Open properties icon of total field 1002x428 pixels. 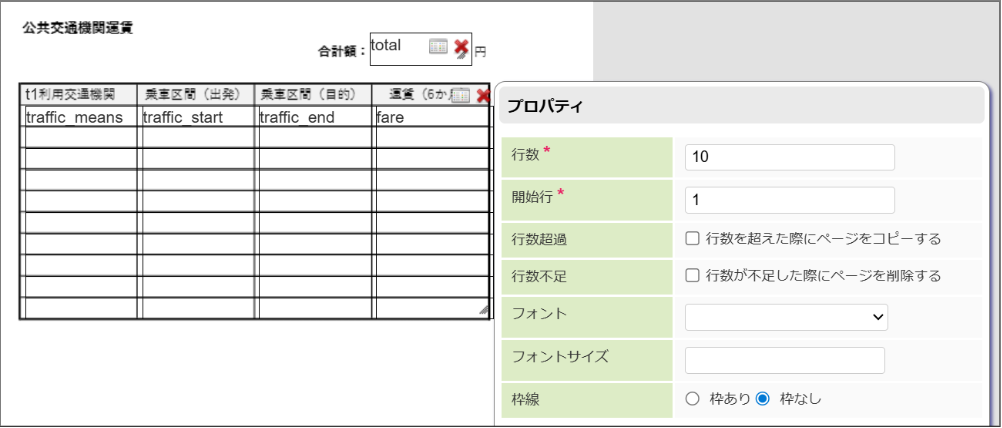click(x=438, y=46)
